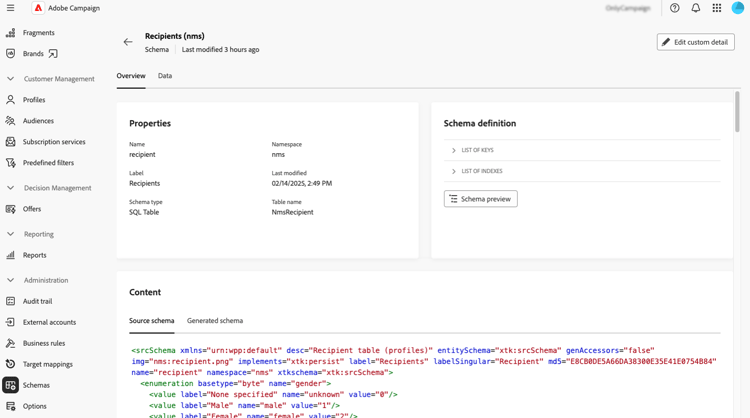Click the Edit custom detail button
750x418 pixels.
pyautogui.click(x=696, y=42)
